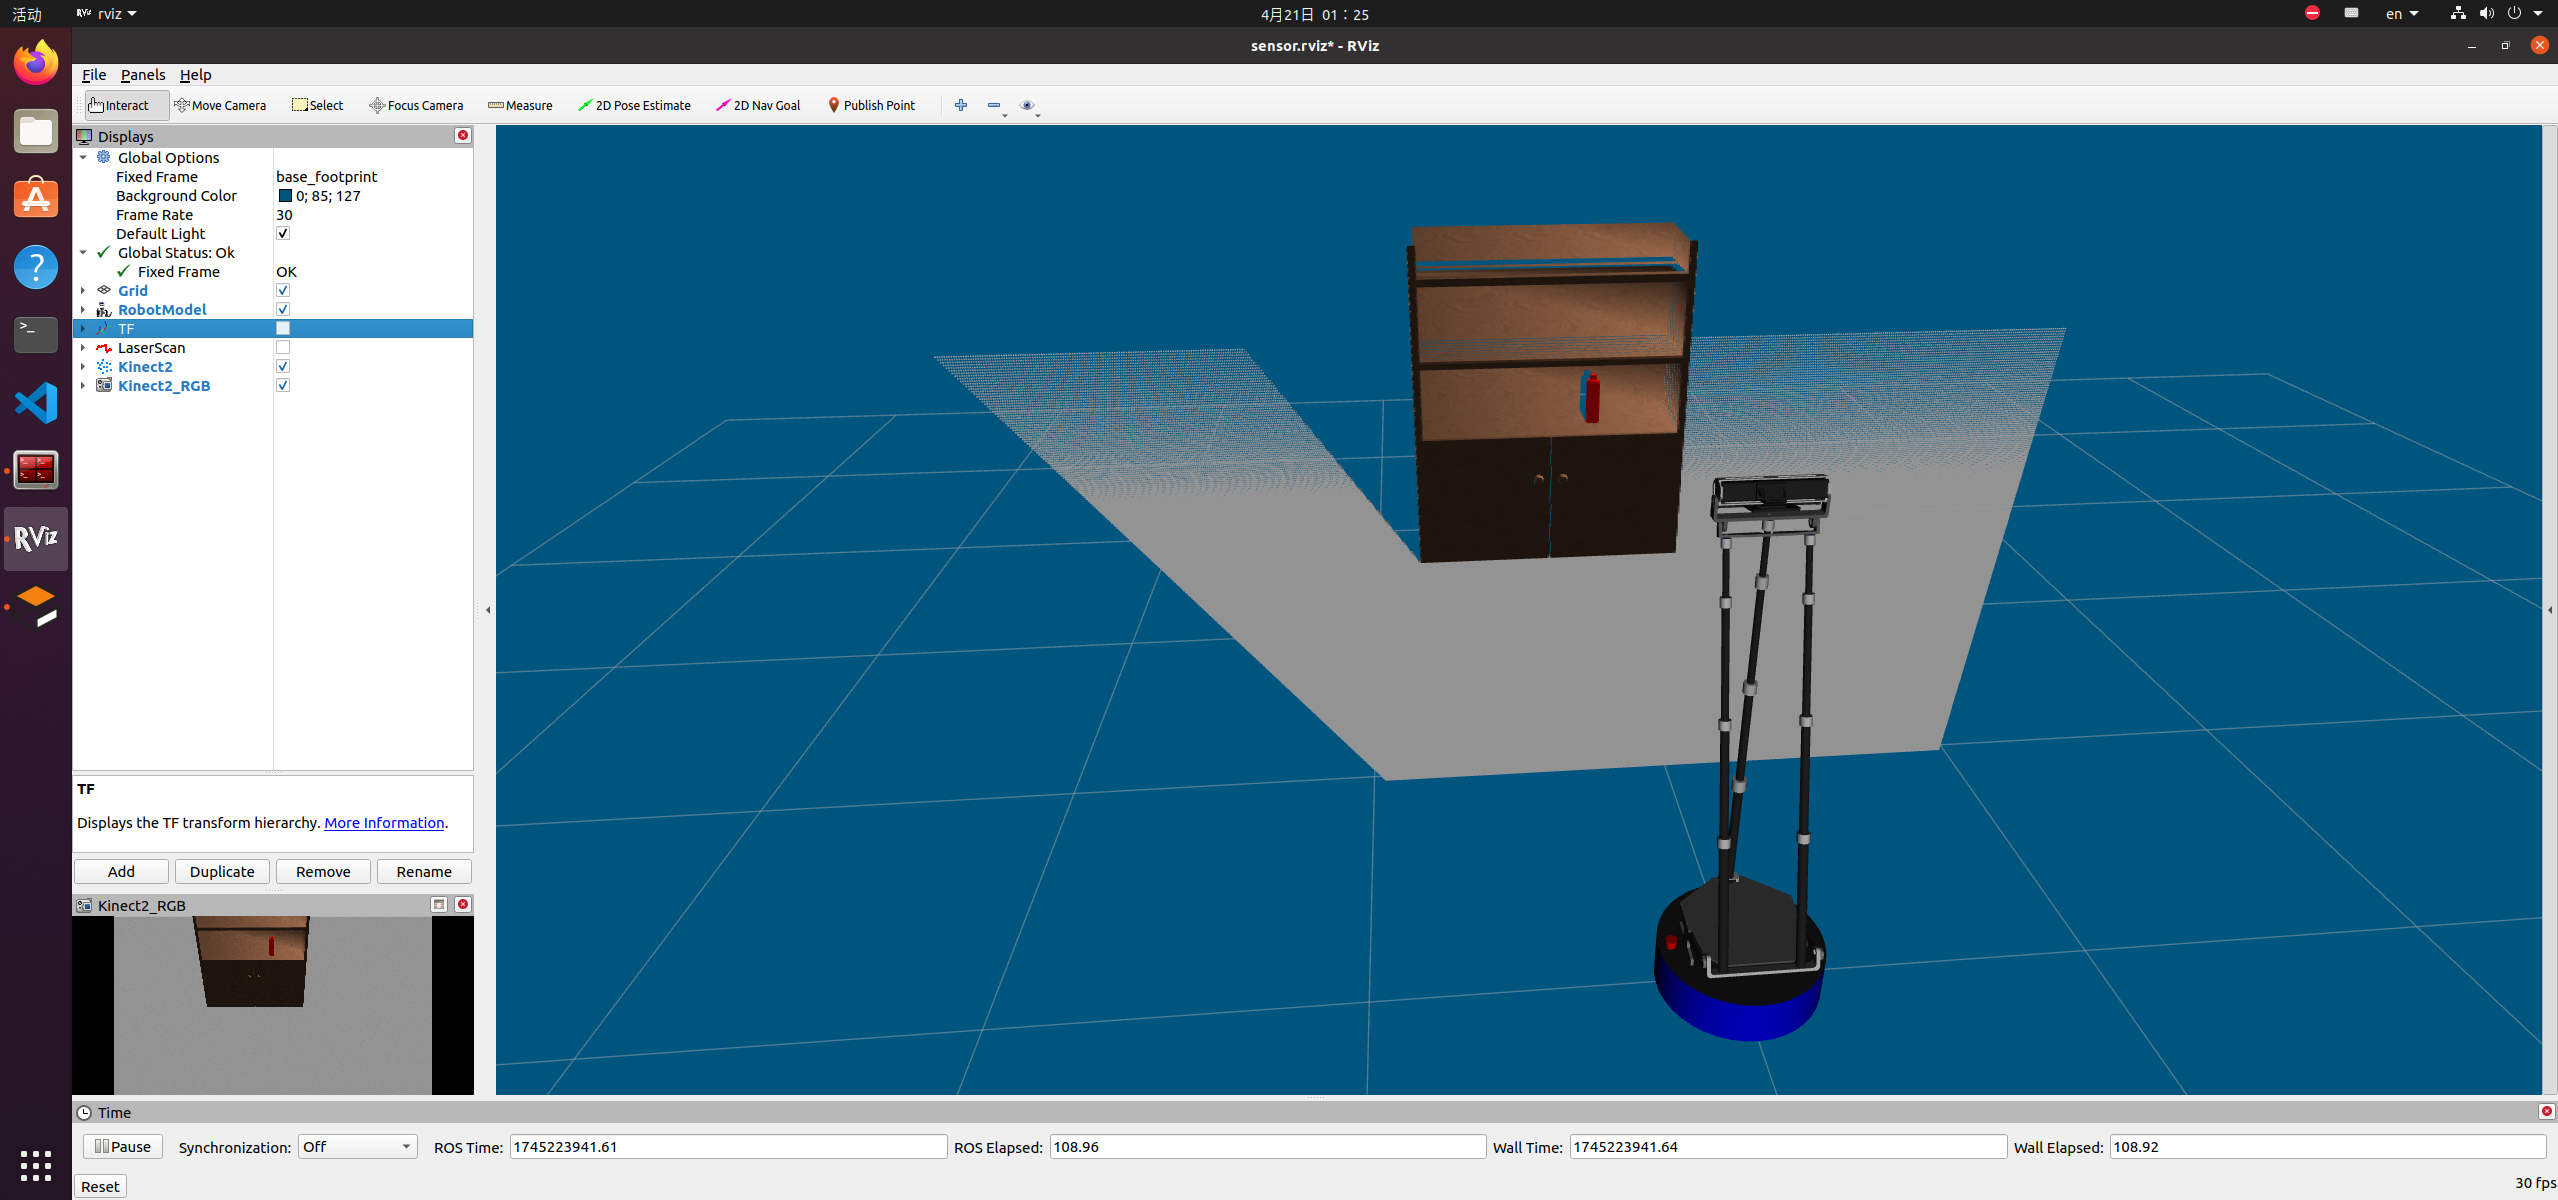Expand the RobotModel tree item

tap(83, 310)
